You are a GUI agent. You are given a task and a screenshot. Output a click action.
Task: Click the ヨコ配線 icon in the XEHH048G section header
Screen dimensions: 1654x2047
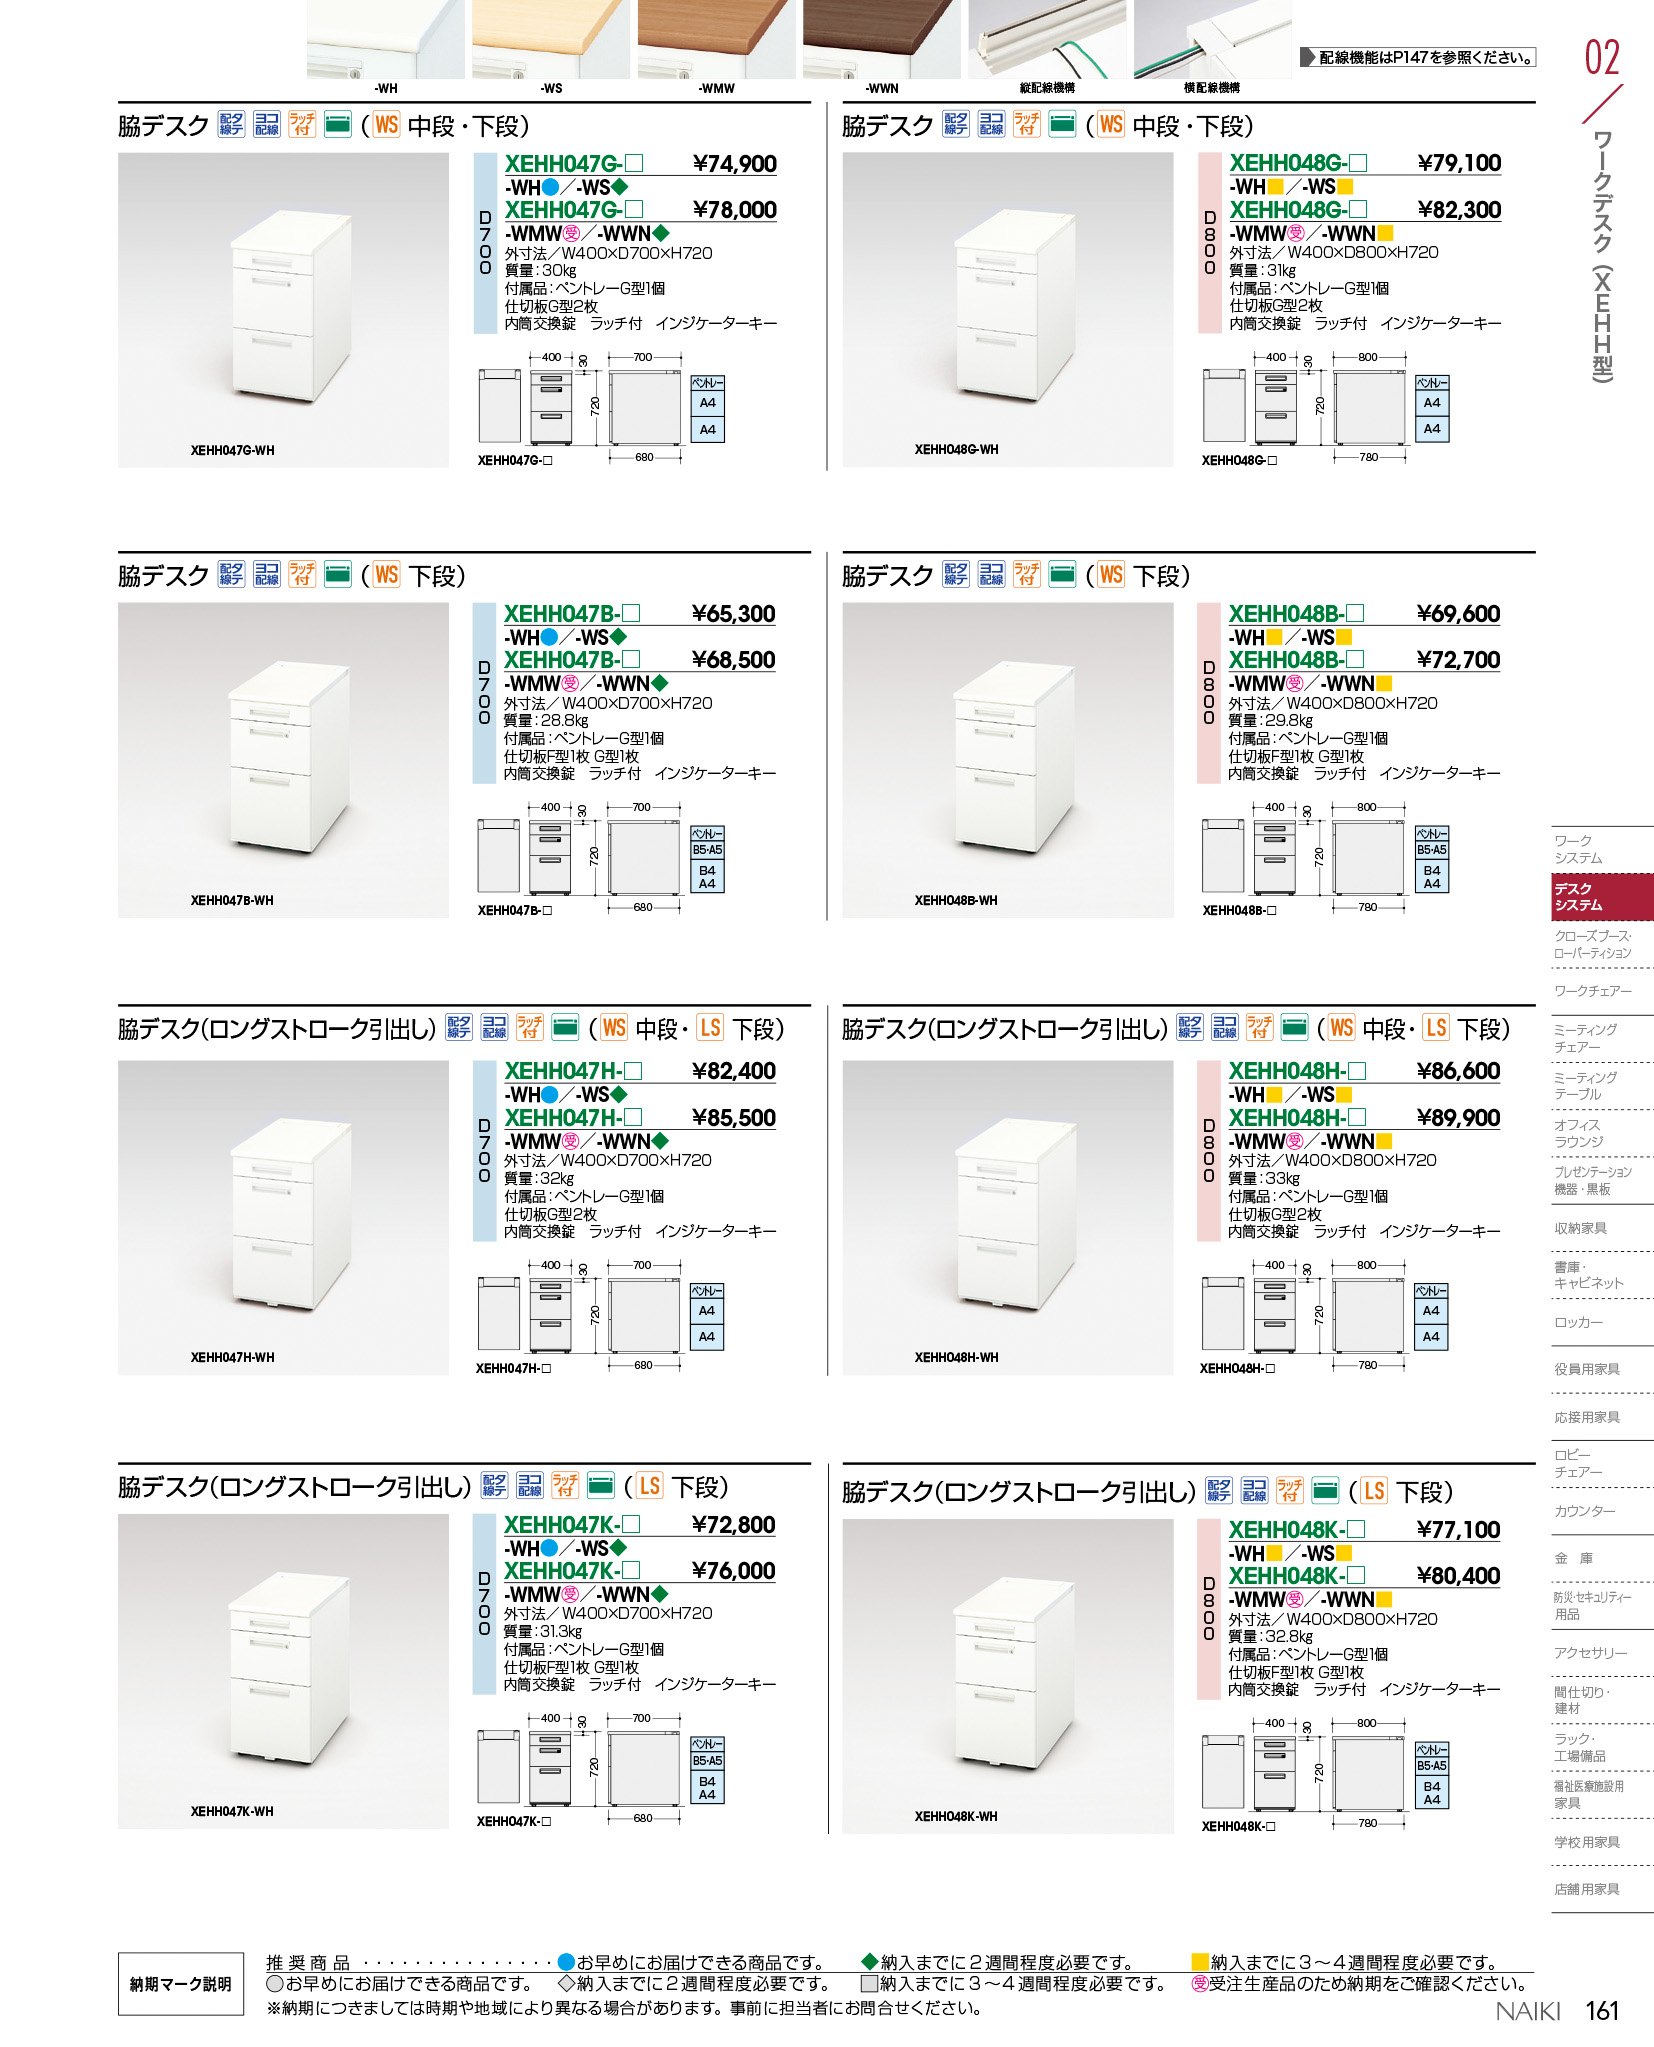(x=991, y=124)
